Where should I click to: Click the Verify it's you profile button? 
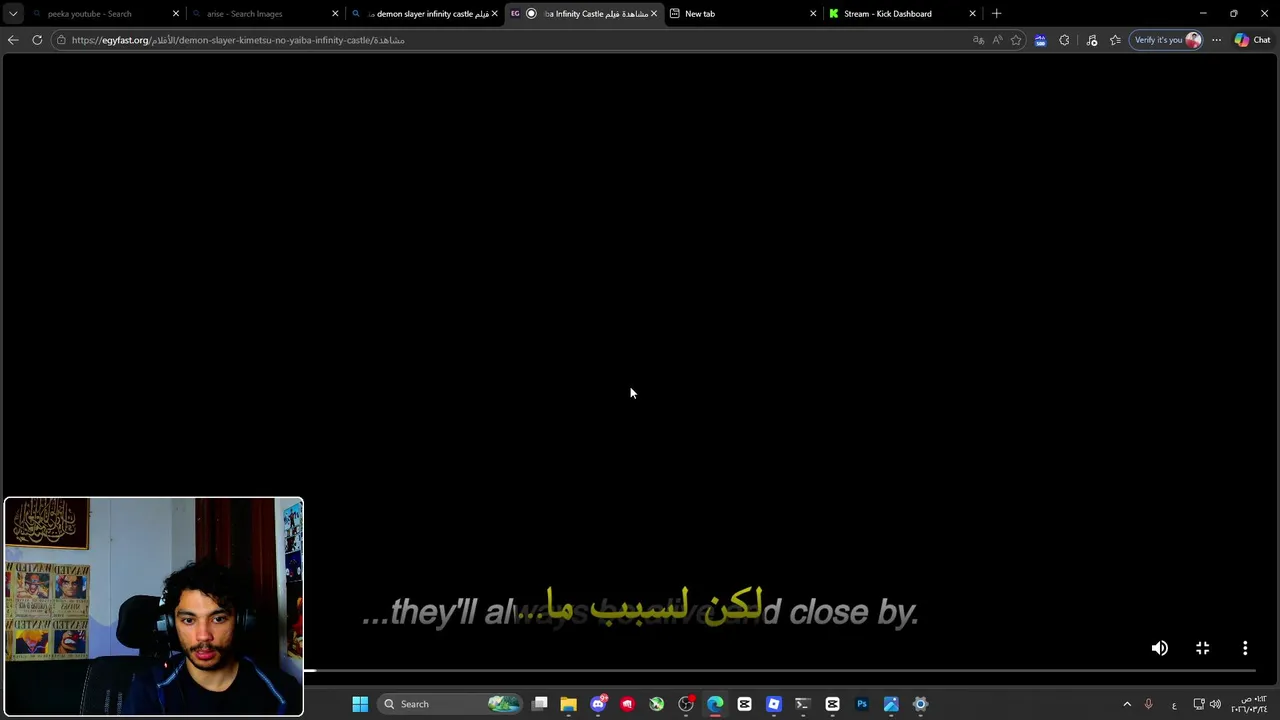point(1166,40)
